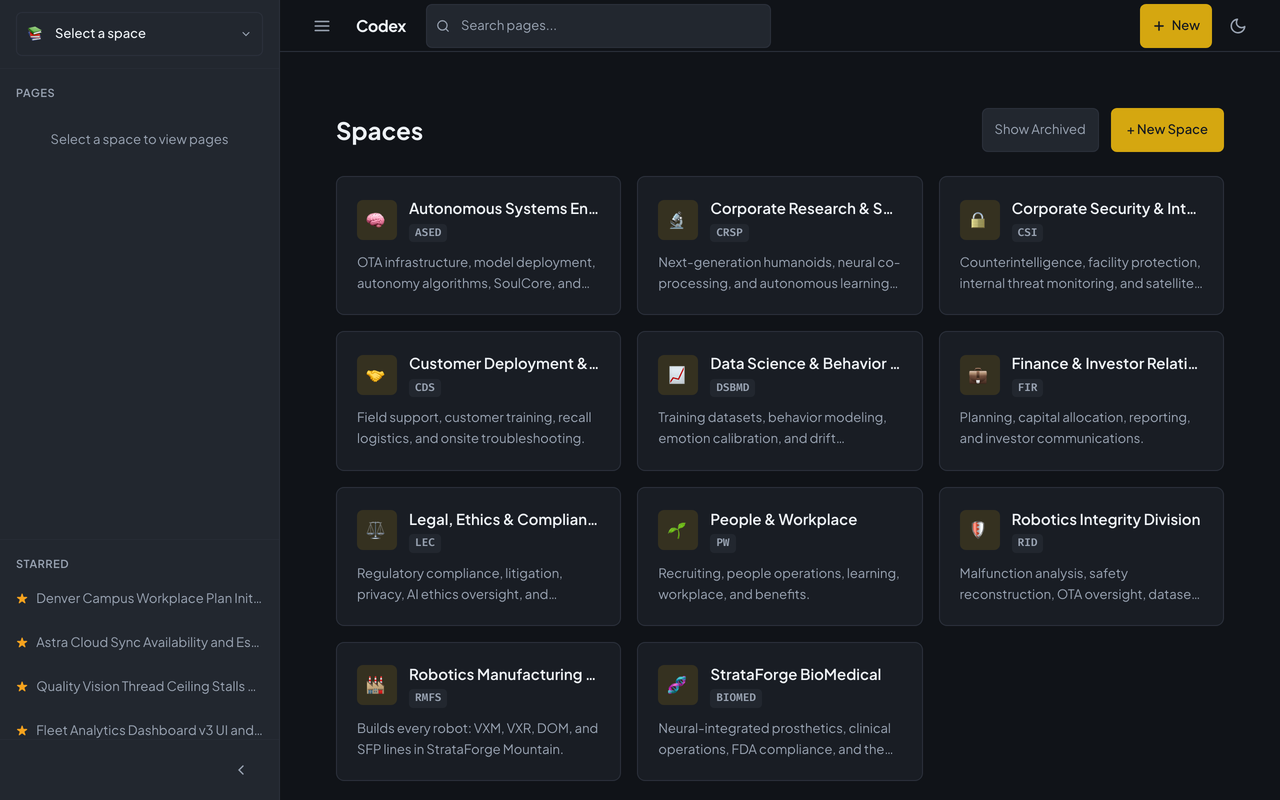Click the Customer Deployment handshake icon
The width and height of the screenshot is (1280, 800).
(376, 375)
